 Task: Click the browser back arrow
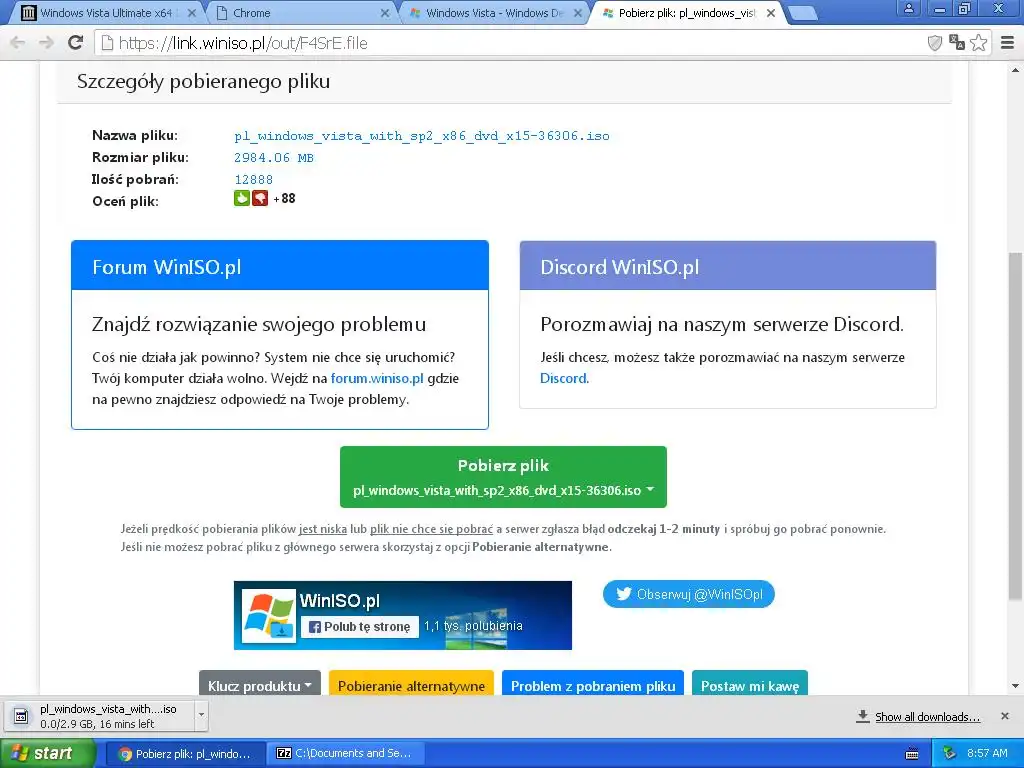(18, 43)
